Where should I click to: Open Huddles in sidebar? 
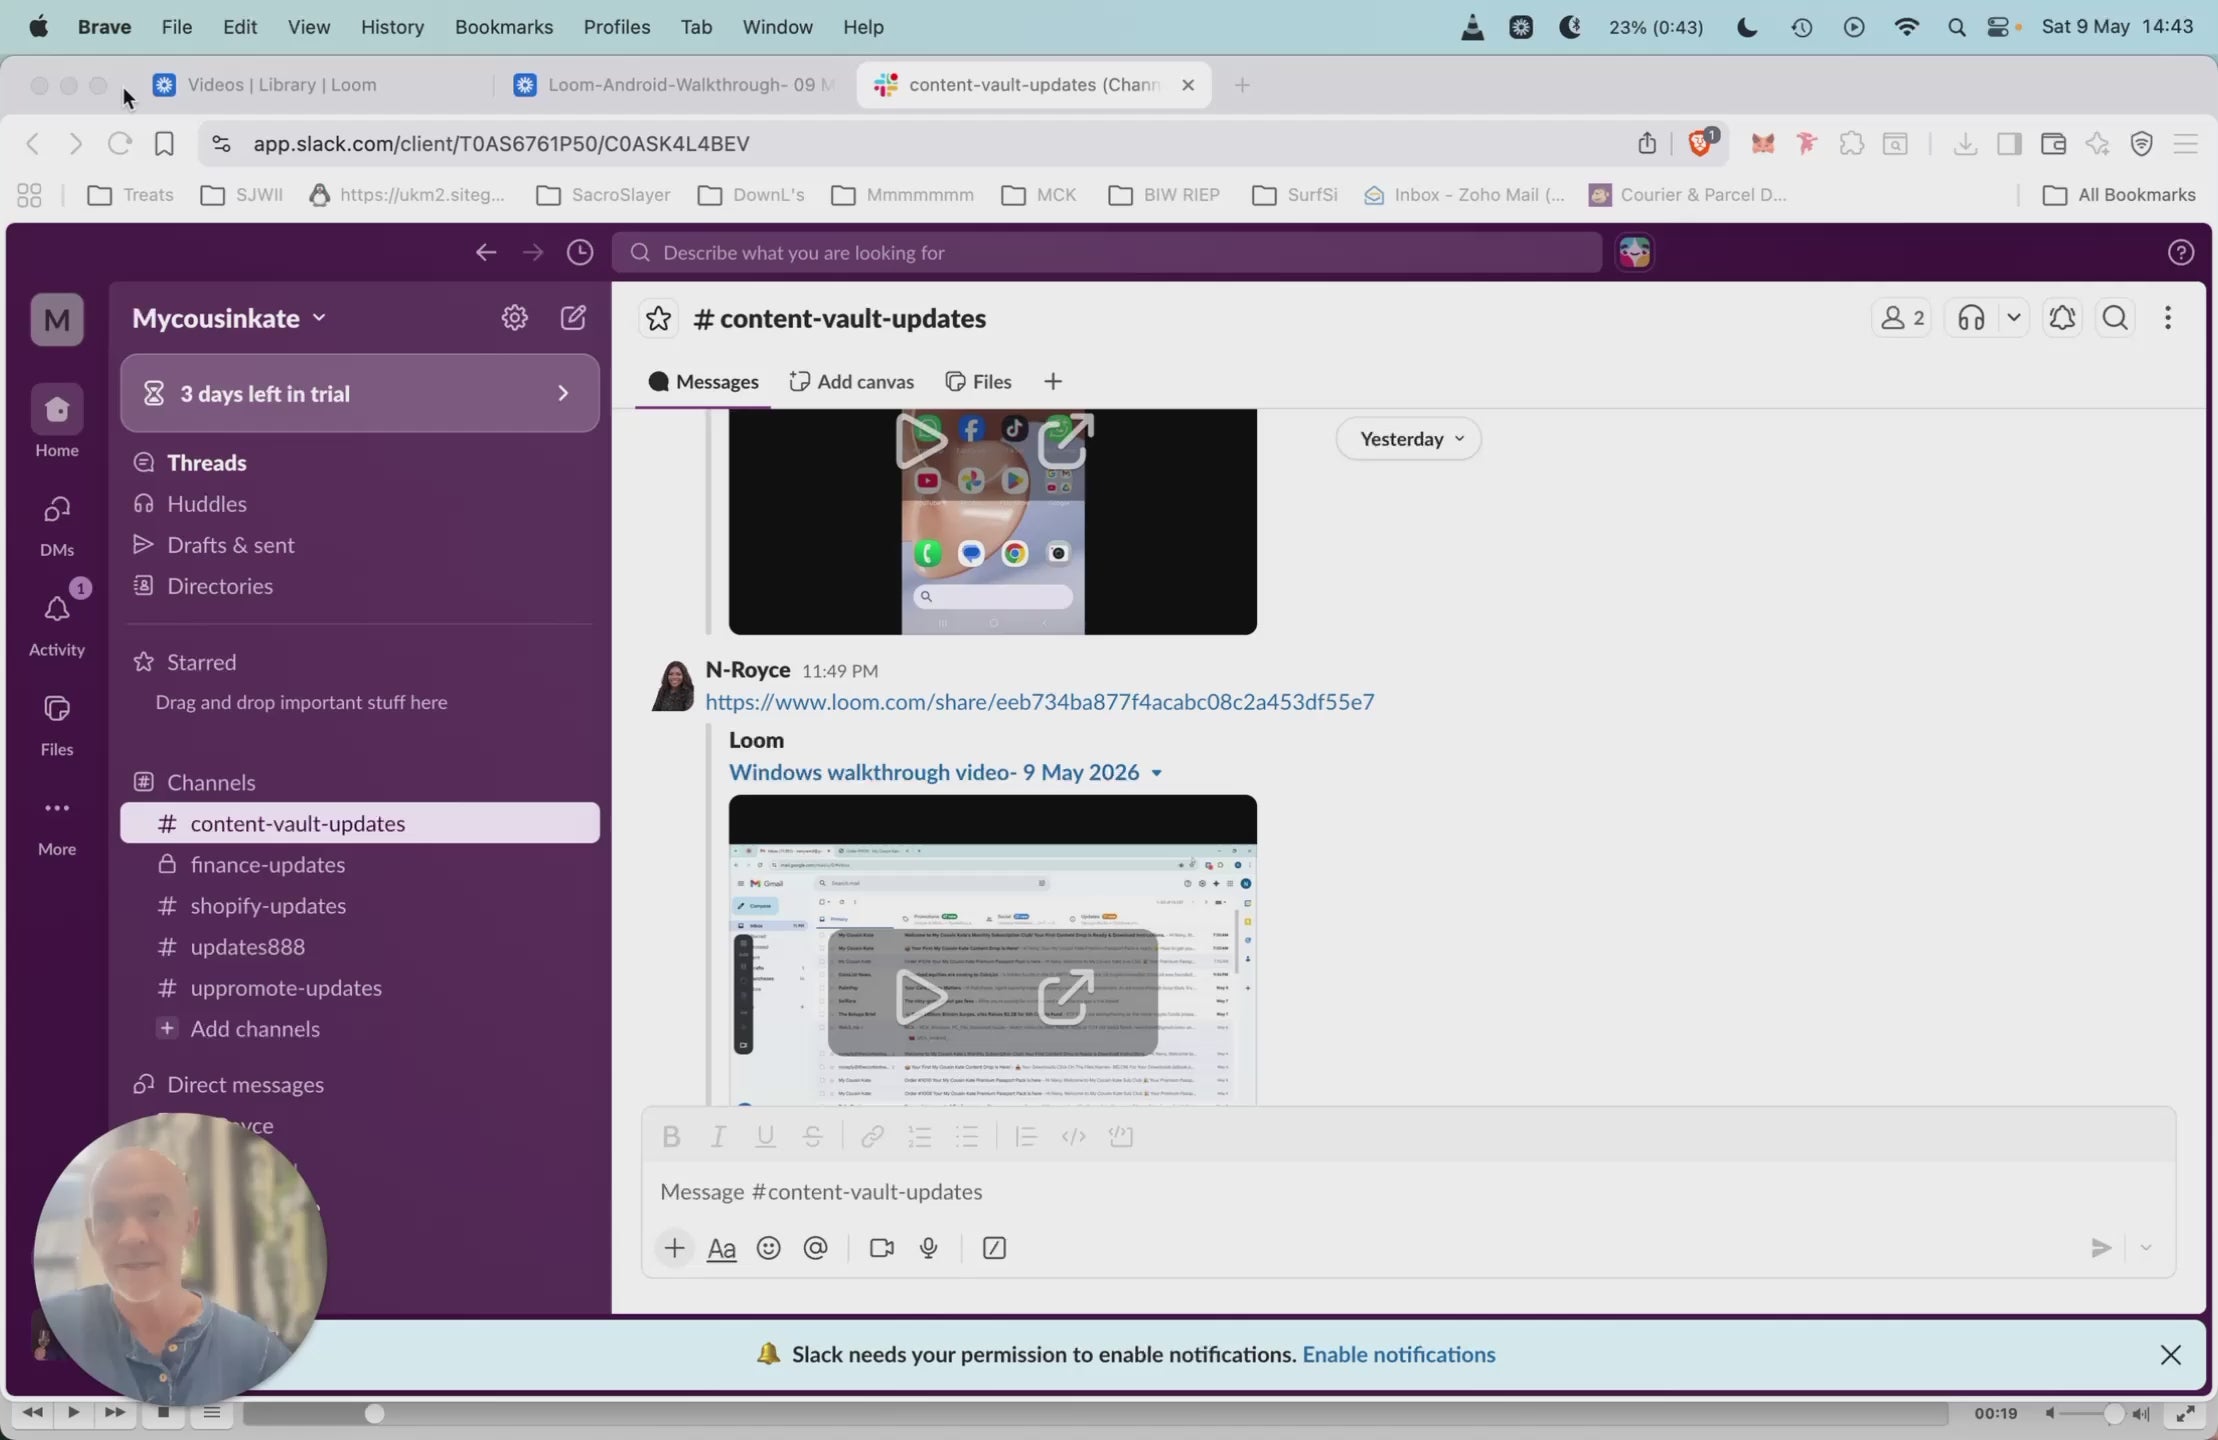206,504
